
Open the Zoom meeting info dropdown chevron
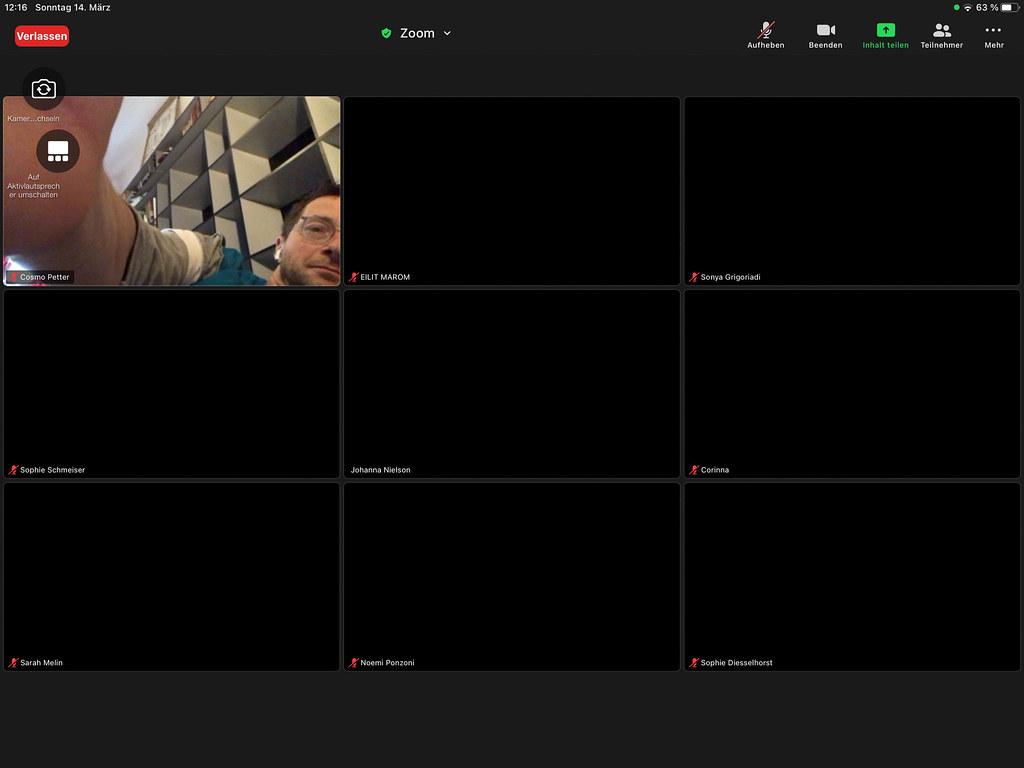pyautogui.click(x=447, y=33)
